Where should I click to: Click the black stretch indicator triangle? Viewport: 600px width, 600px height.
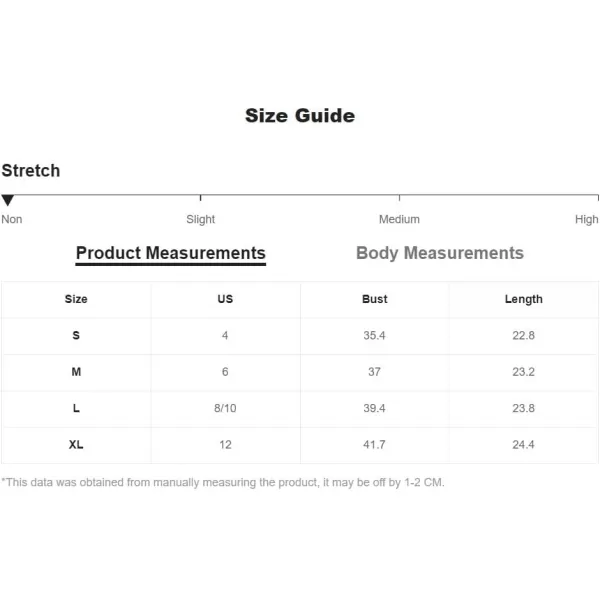point(8,200)
